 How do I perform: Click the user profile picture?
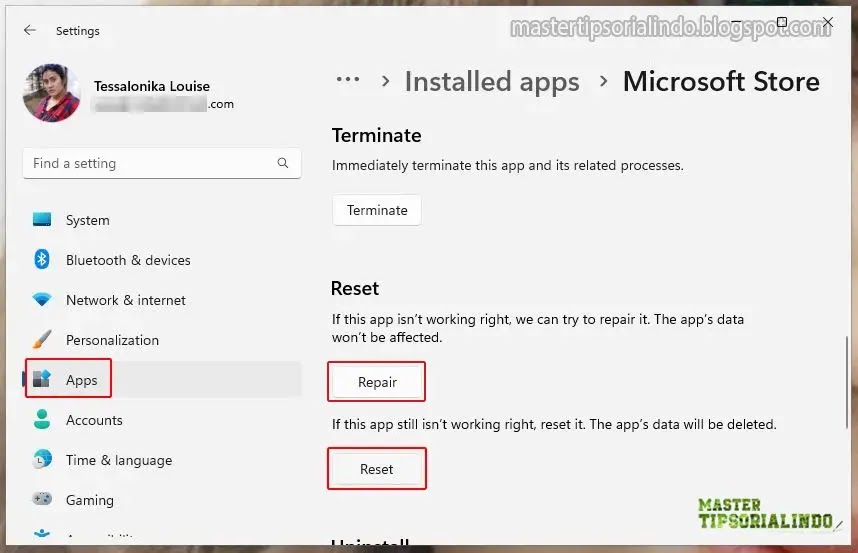(x=51, y=92)
